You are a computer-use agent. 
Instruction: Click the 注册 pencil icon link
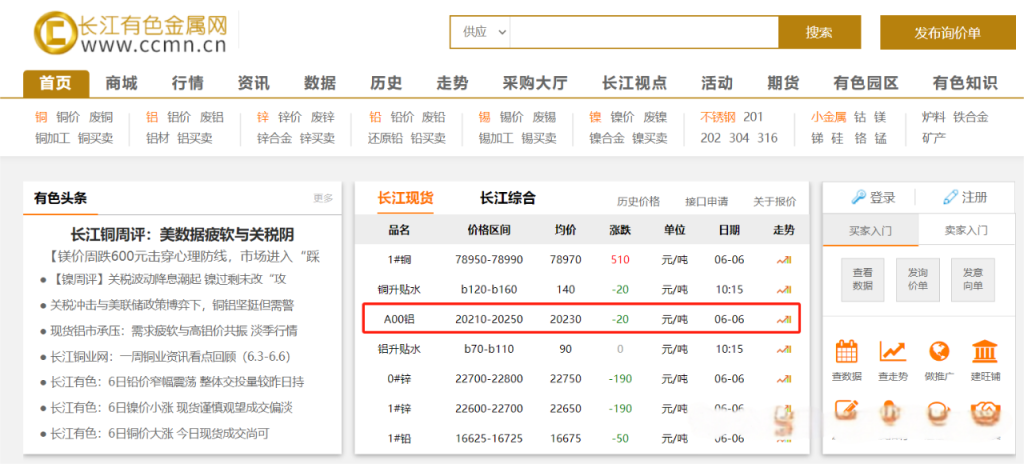tap(965, 197)
